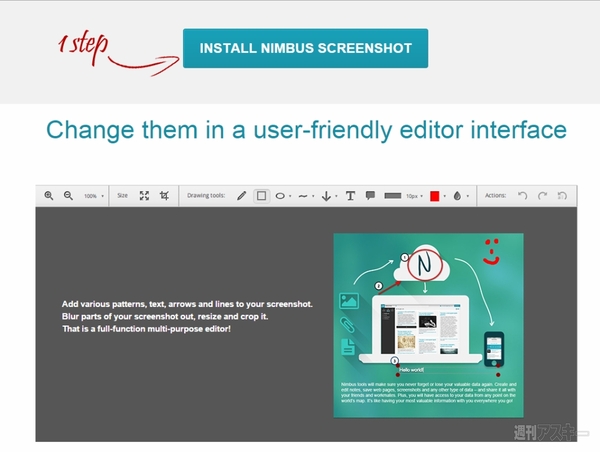Click the 'Drawing tools:' label
The width and height of the screenshot is (600, 452).
[206, 196]
